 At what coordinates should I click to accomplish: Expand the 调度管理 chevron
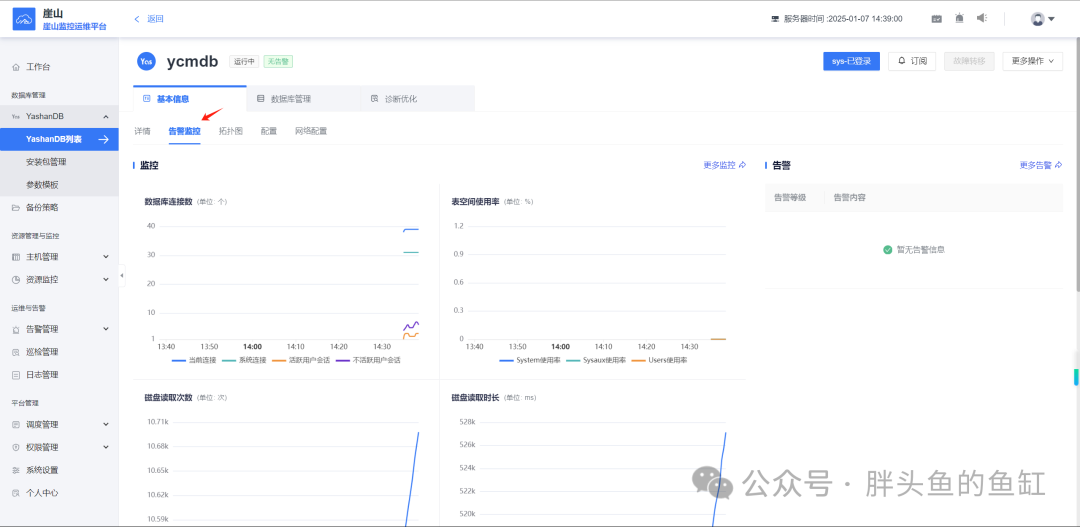click(x=105, y=424)
